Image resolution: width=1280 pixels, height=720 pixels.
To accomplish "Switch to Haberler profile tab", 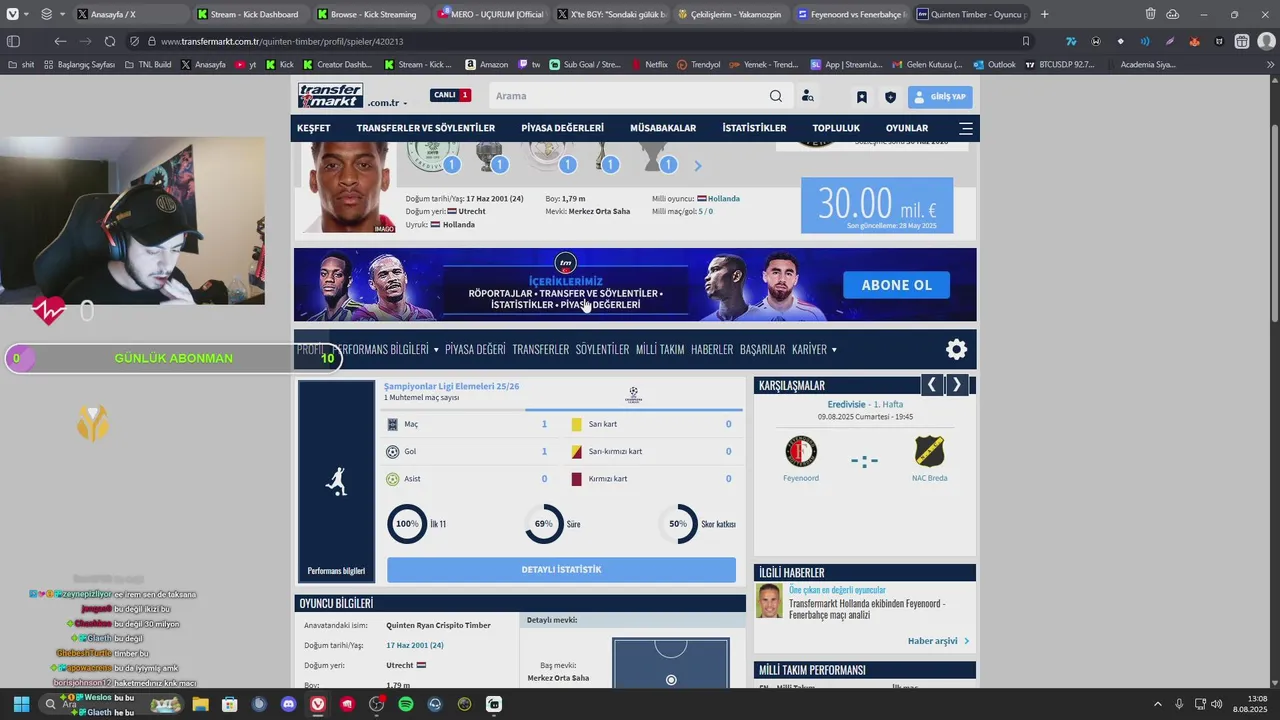I will [712, 349].
